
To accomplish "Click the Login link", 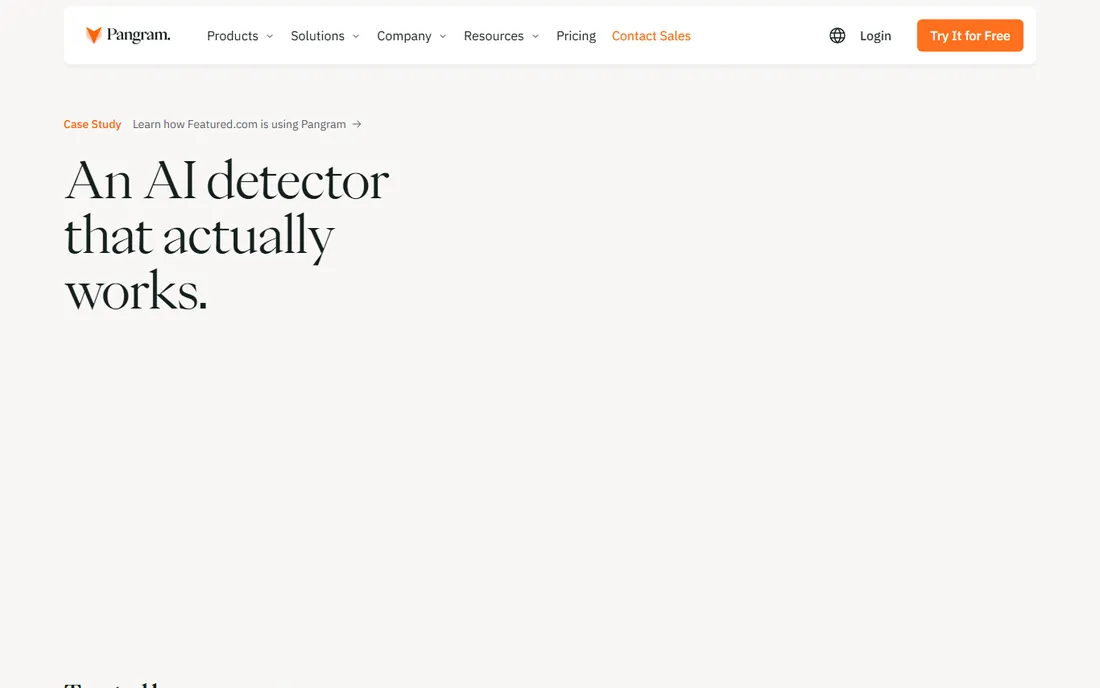I will coord(876,36).
